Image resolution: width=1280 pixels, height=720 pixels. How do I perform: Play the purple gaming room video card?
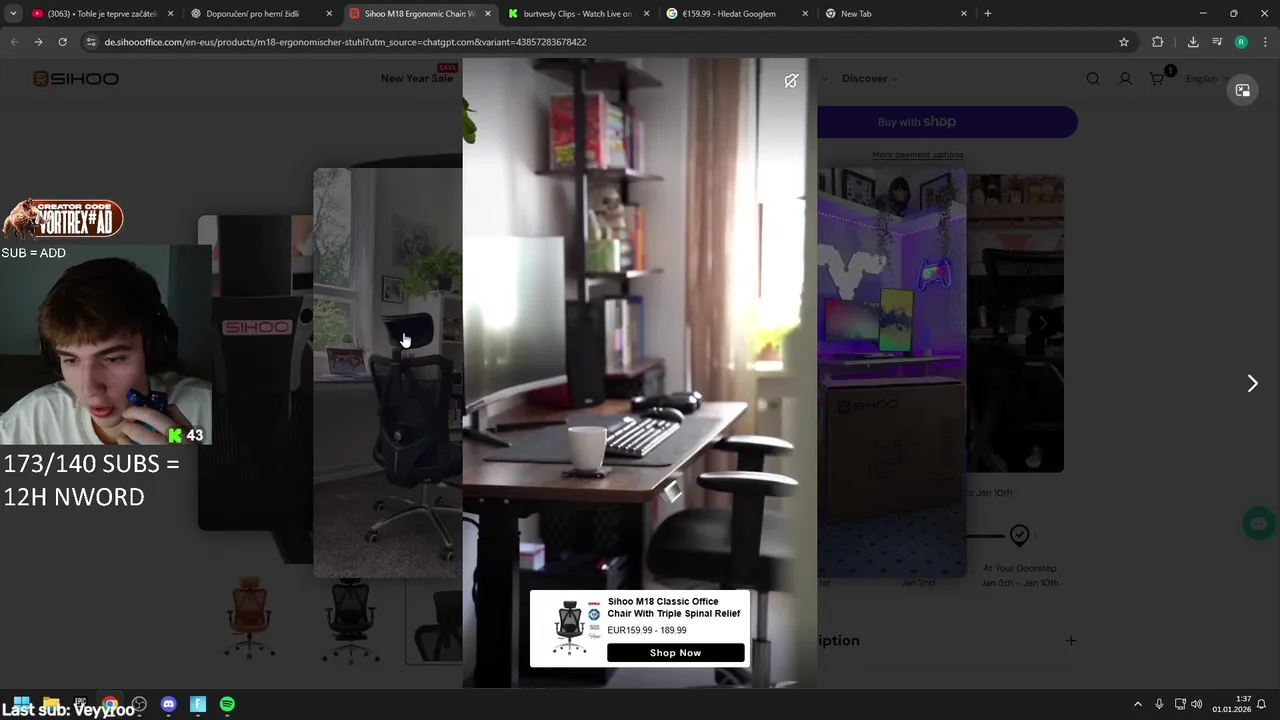[891, 372]
